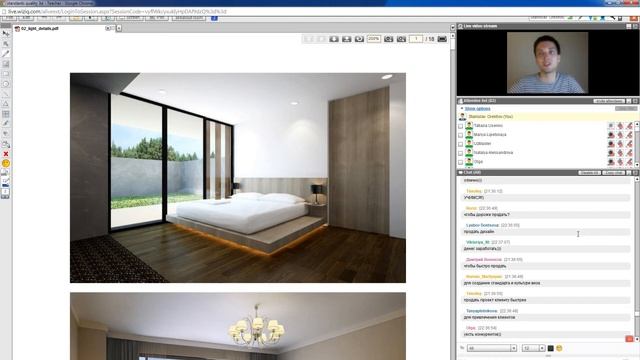Tick the checkbox next to Olga

[x=460, y=162]
